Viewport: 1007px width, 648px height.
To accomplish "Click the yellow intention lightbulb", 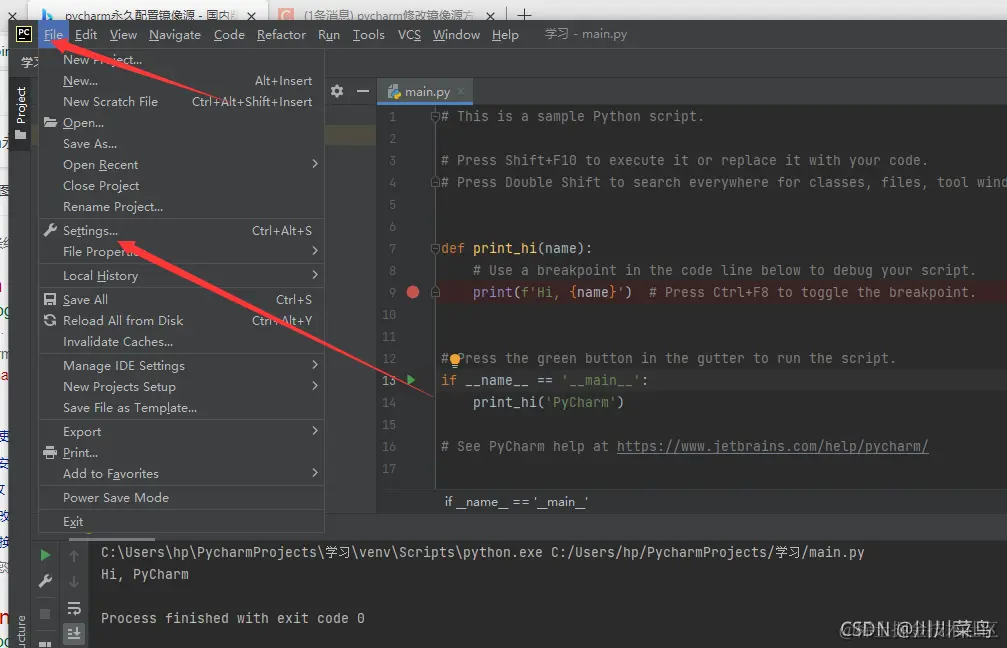I will pyautogui.click(x=455, y=359).
